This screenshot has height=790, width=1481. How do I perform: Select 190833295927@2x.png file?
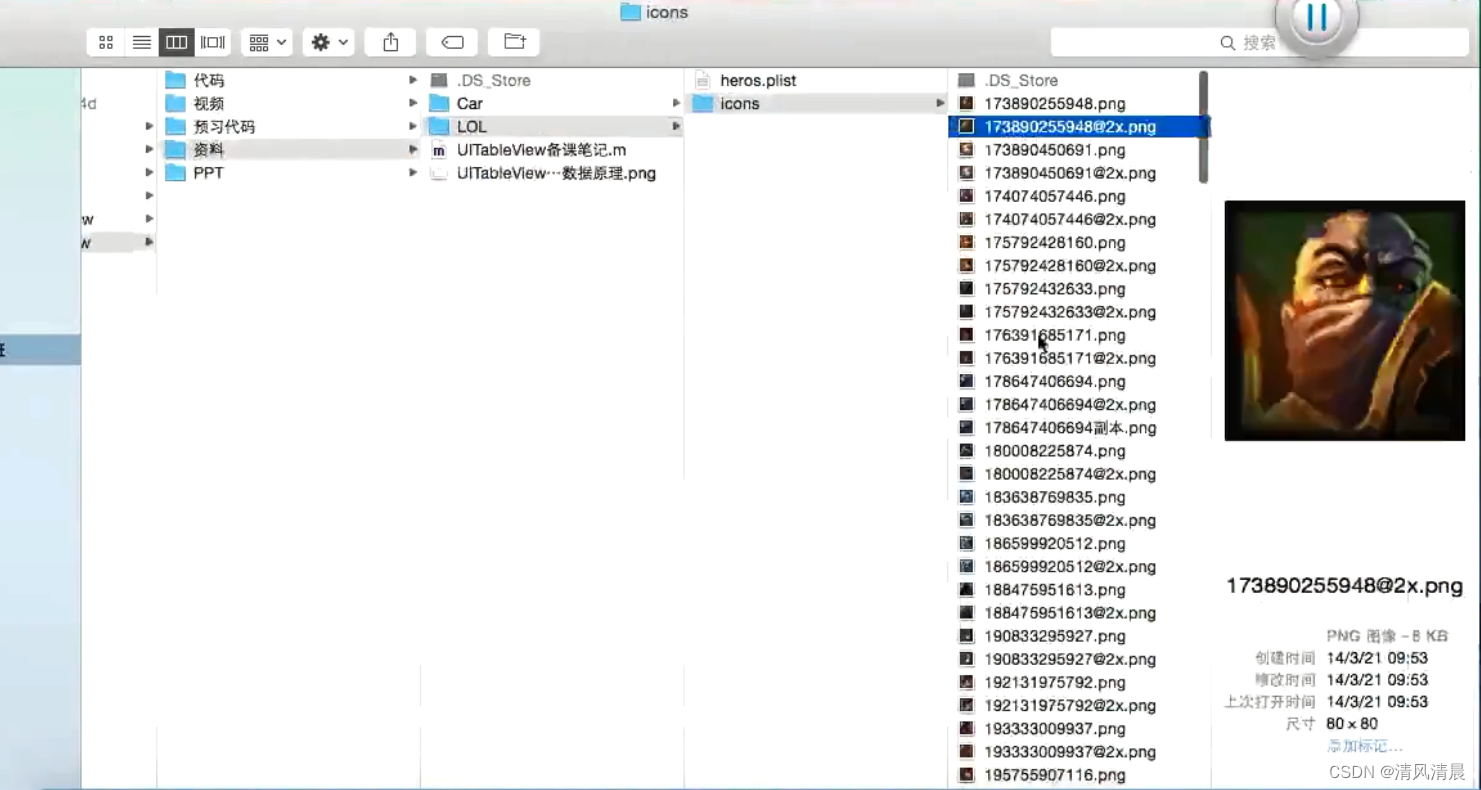[1070, 659]
